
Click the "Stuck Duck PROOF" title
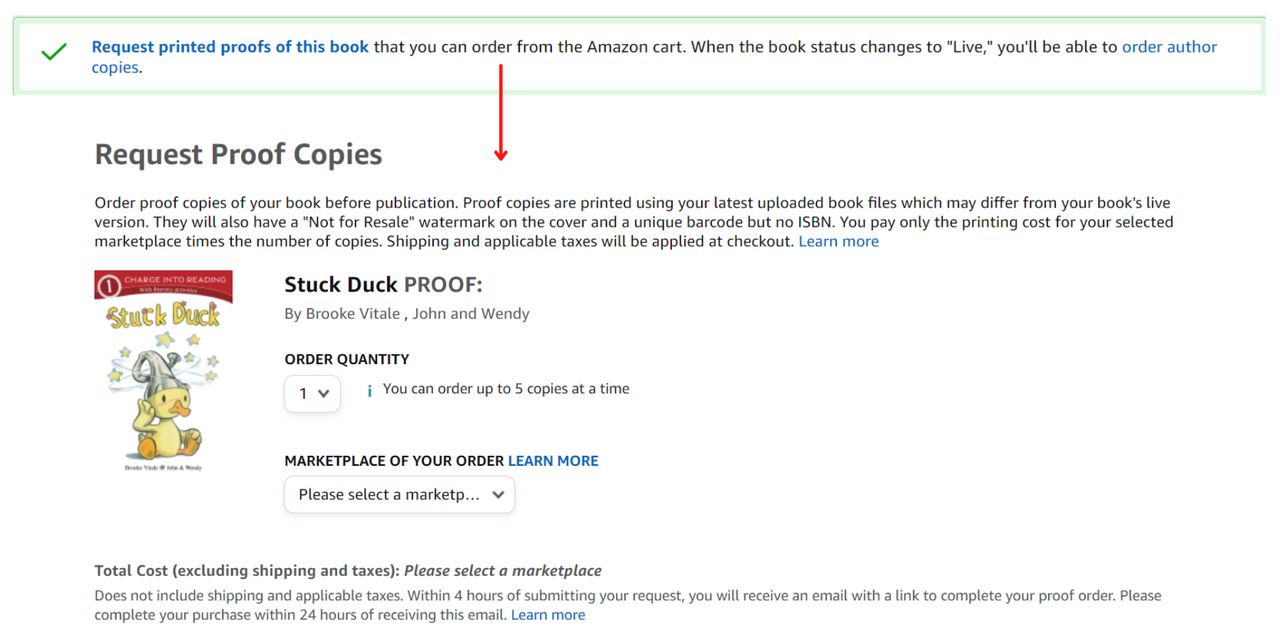[383, 284]
